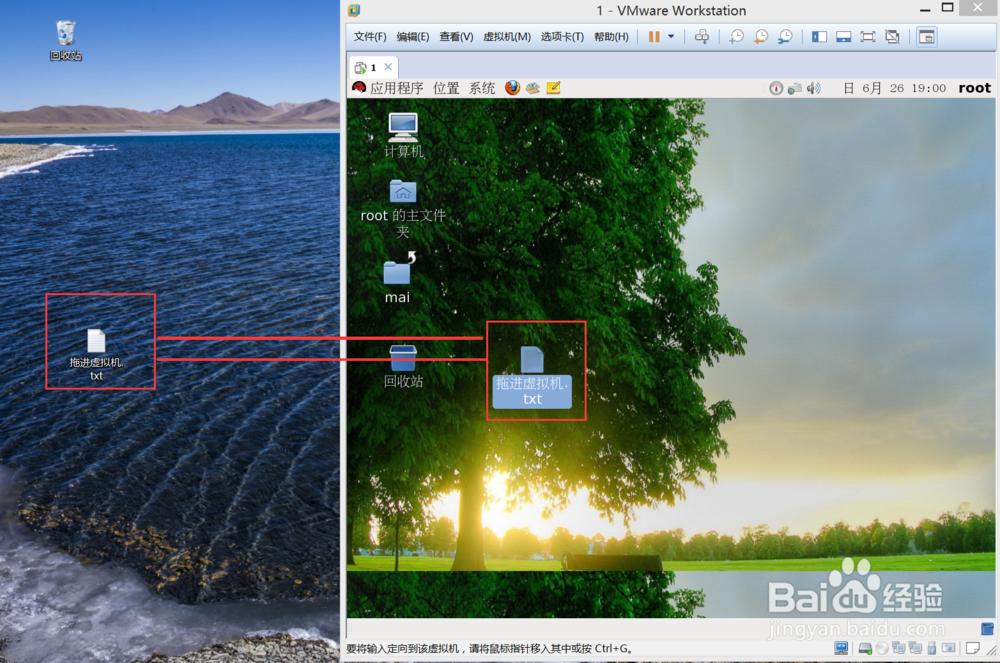Click the CD/DVD status bar icon

point(883,648)
